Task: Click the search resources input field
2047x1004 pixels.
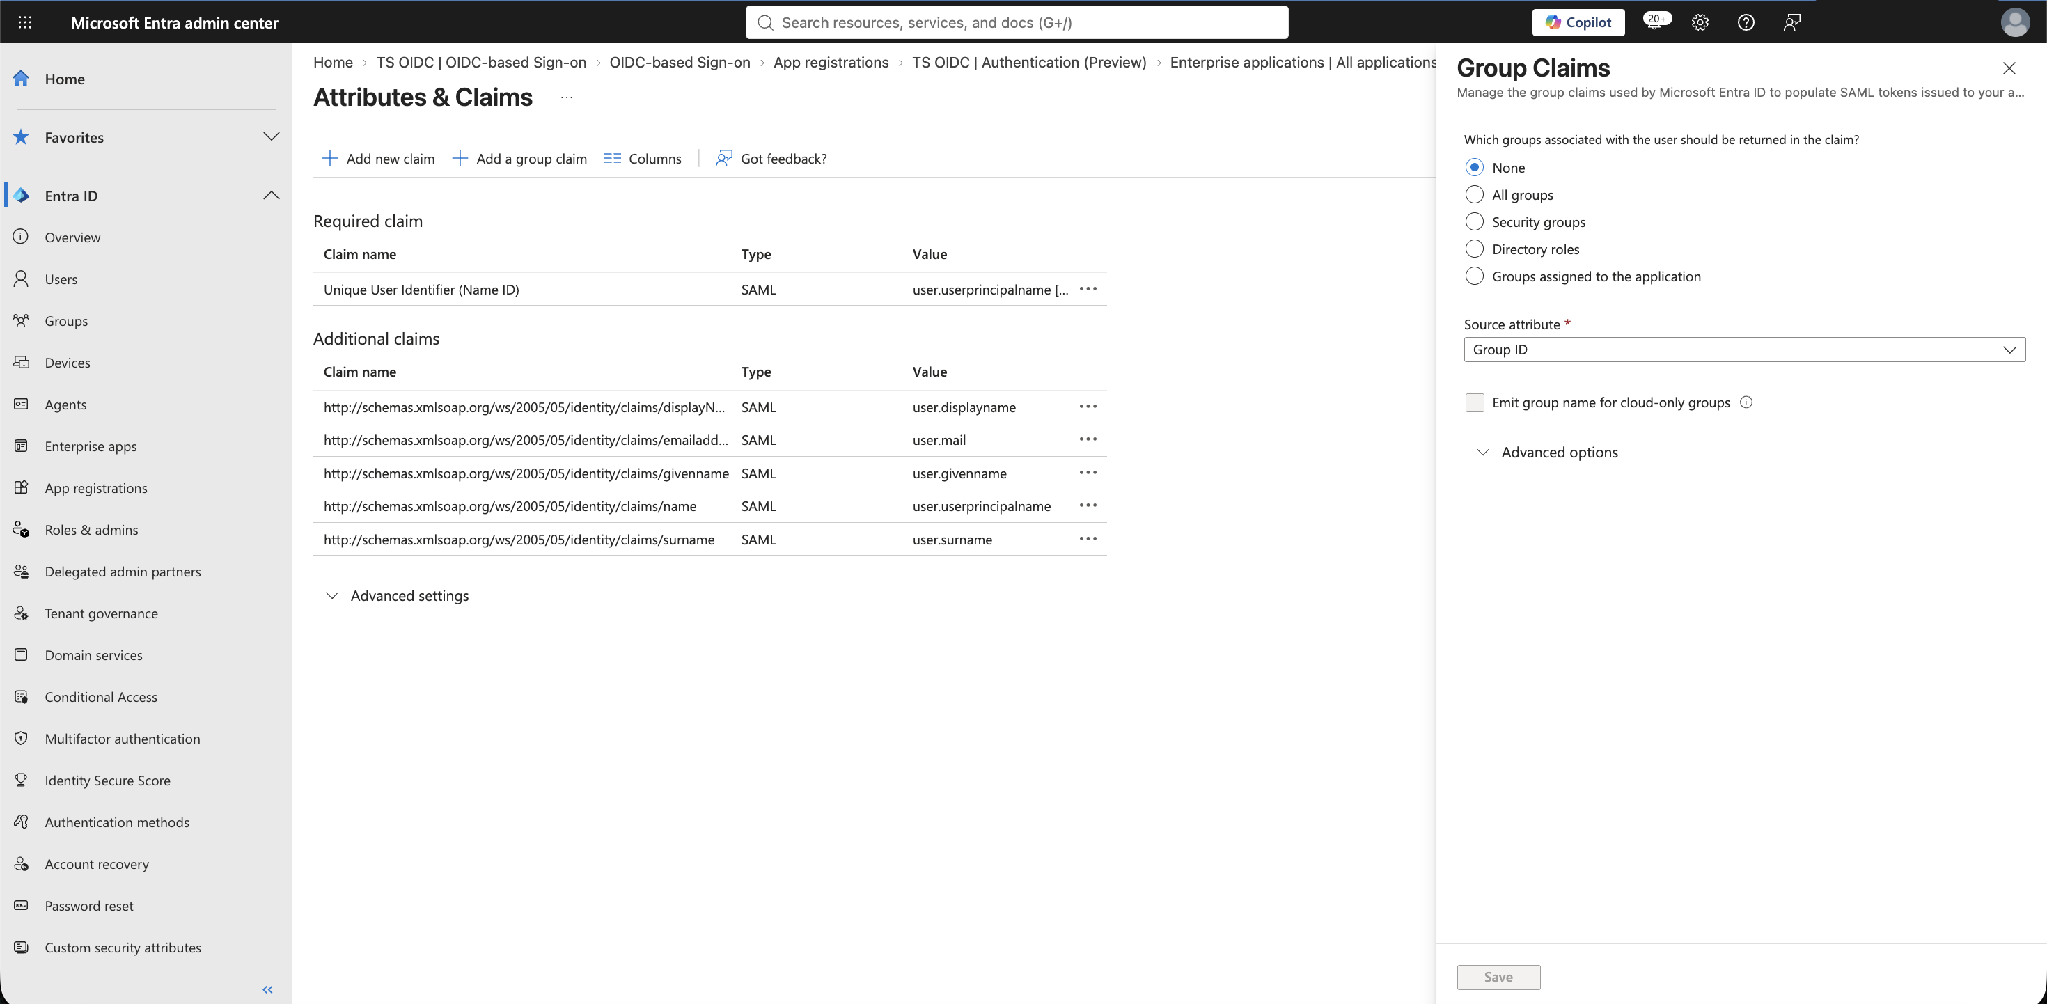Action: pyautogui.click(x=1017, y=22)
